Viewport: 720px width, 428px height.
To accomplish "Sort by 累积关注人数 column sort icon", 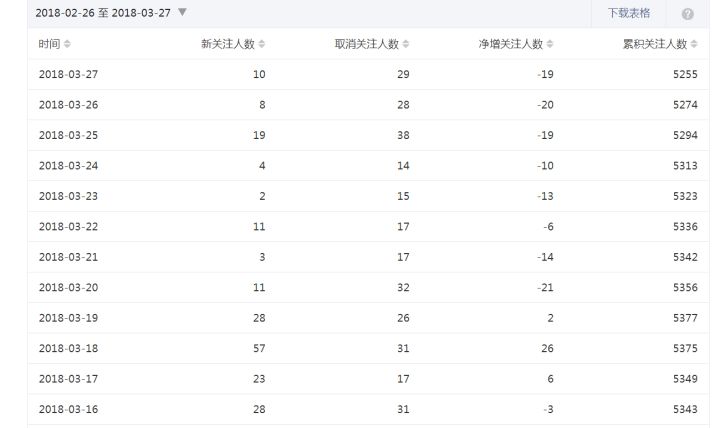I will [x=694, y=44].
